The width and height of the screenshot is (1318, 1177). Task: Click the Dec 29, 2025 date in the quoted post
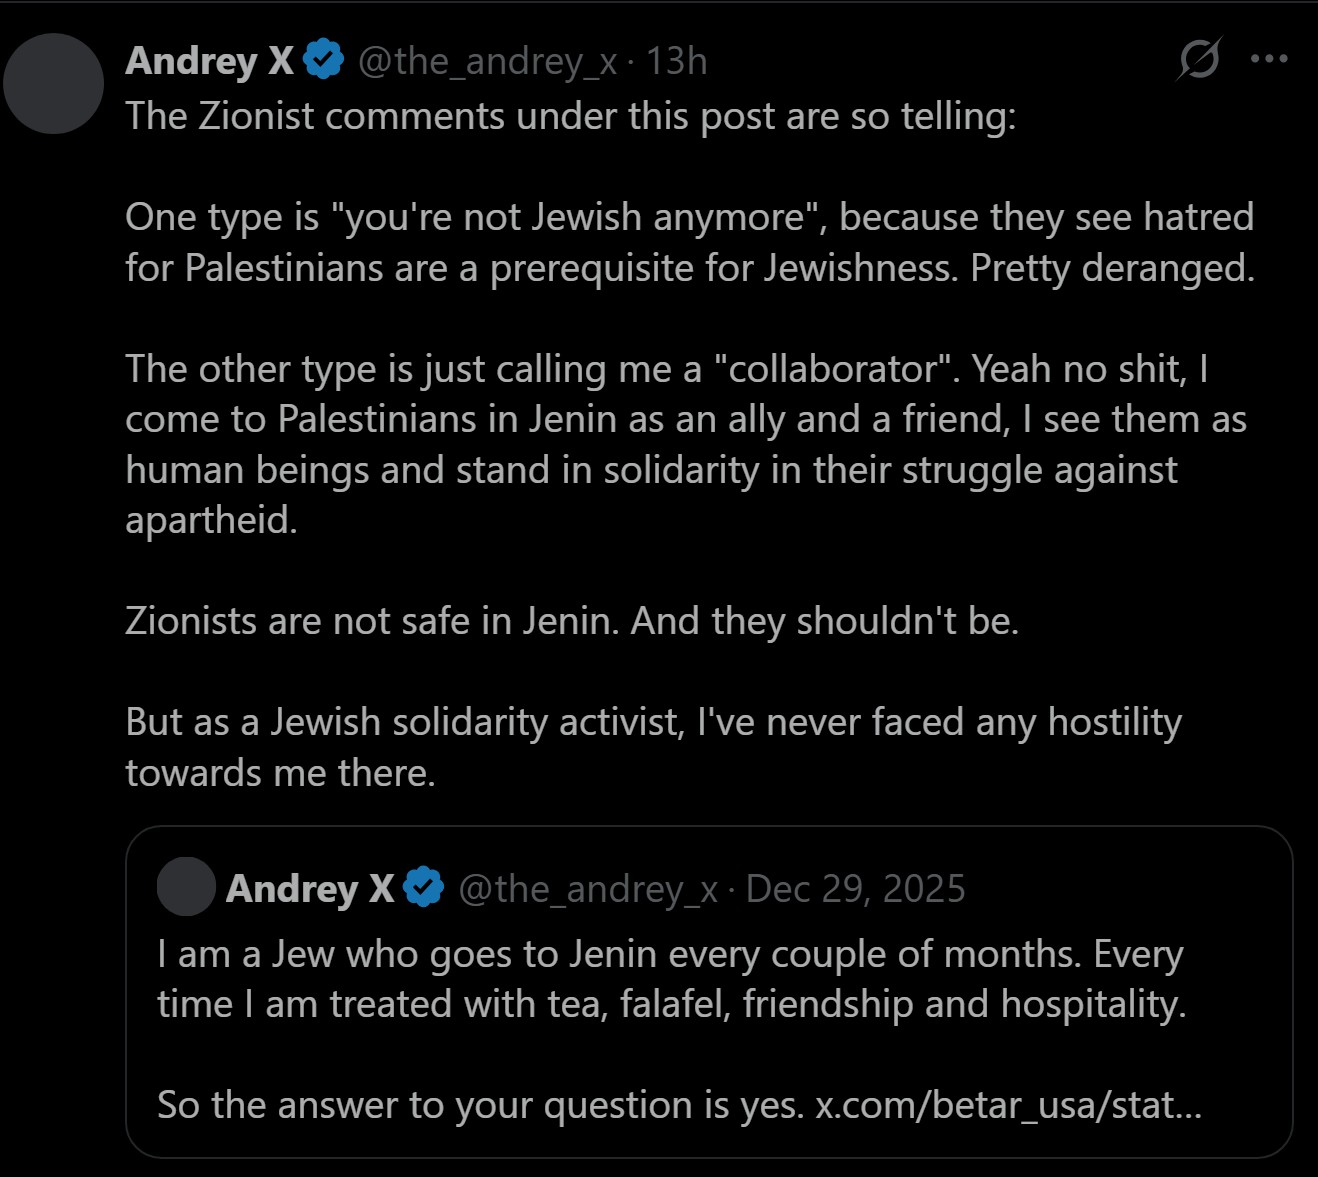click(855, 889)
